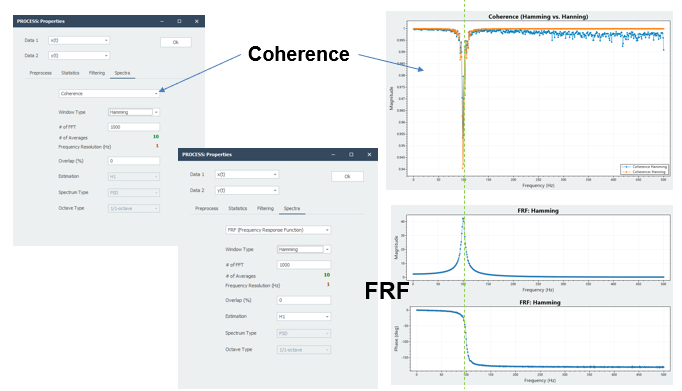Open Data 1 dropdown in FRF dialog
Screen dimensions: 682x391
pyautogui.click(x=247, y=174)
